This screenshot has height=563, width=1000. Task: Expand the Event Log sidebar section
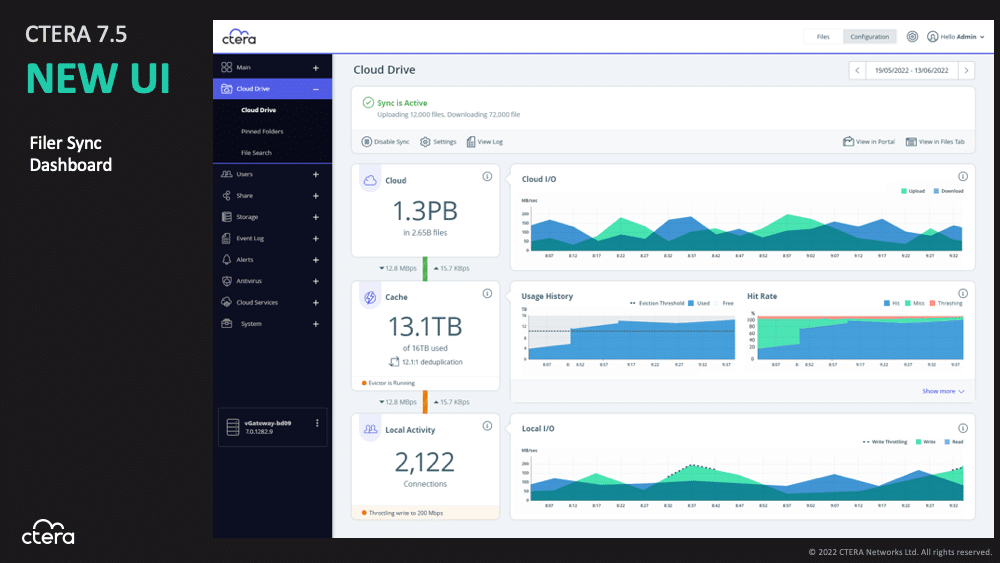pyautogui.click(x=316, y=238)
